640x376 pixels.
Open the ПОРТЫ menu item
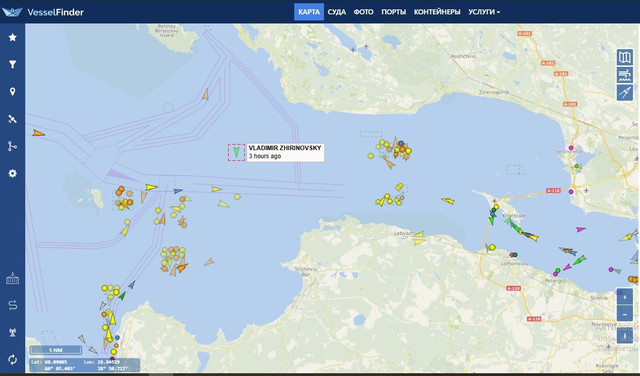(x=393, y=12)
